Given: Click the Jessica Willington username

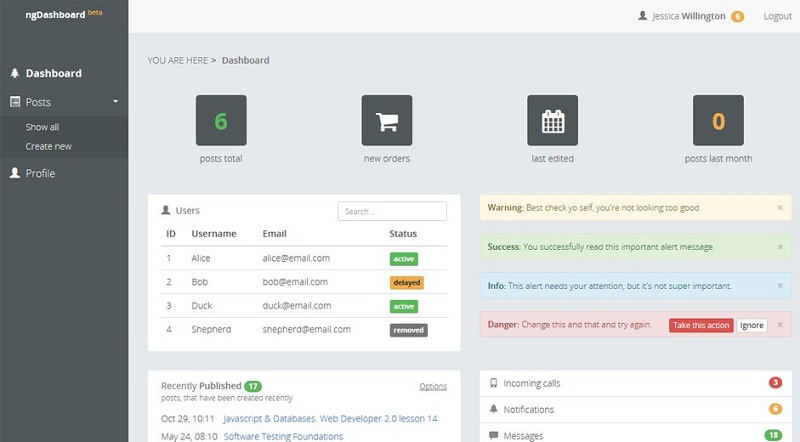Looking at the screenshot, I should 689,16.
